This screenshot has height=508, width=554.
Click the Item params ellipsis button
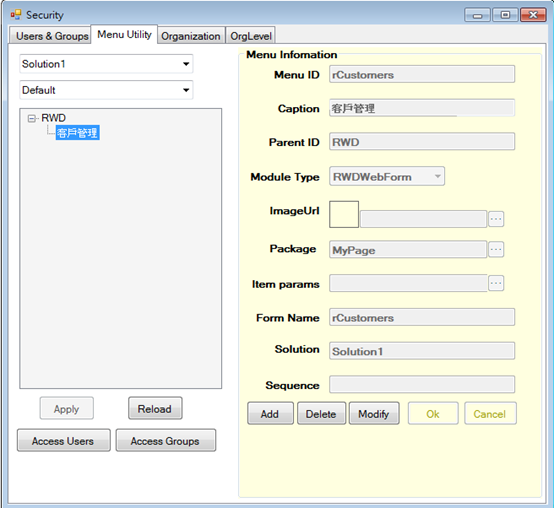point(496,283)
